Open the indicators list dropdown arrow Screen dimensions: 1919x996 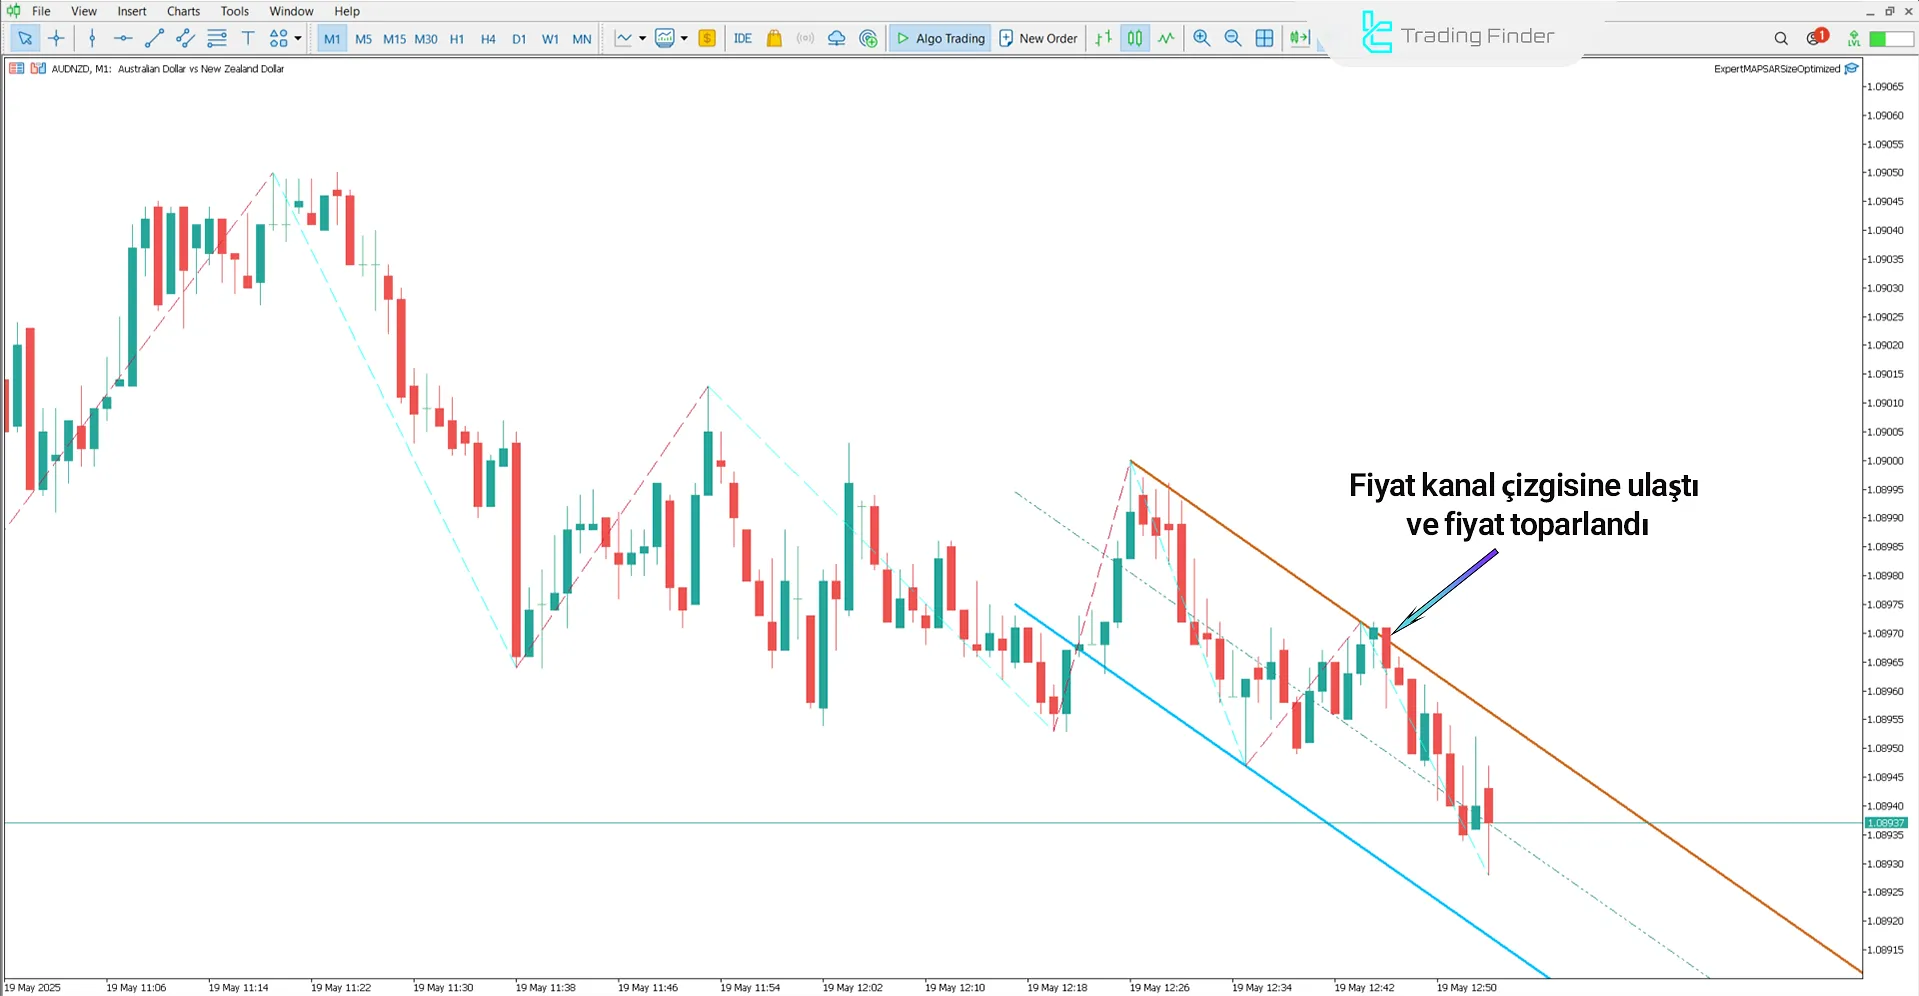642,38
